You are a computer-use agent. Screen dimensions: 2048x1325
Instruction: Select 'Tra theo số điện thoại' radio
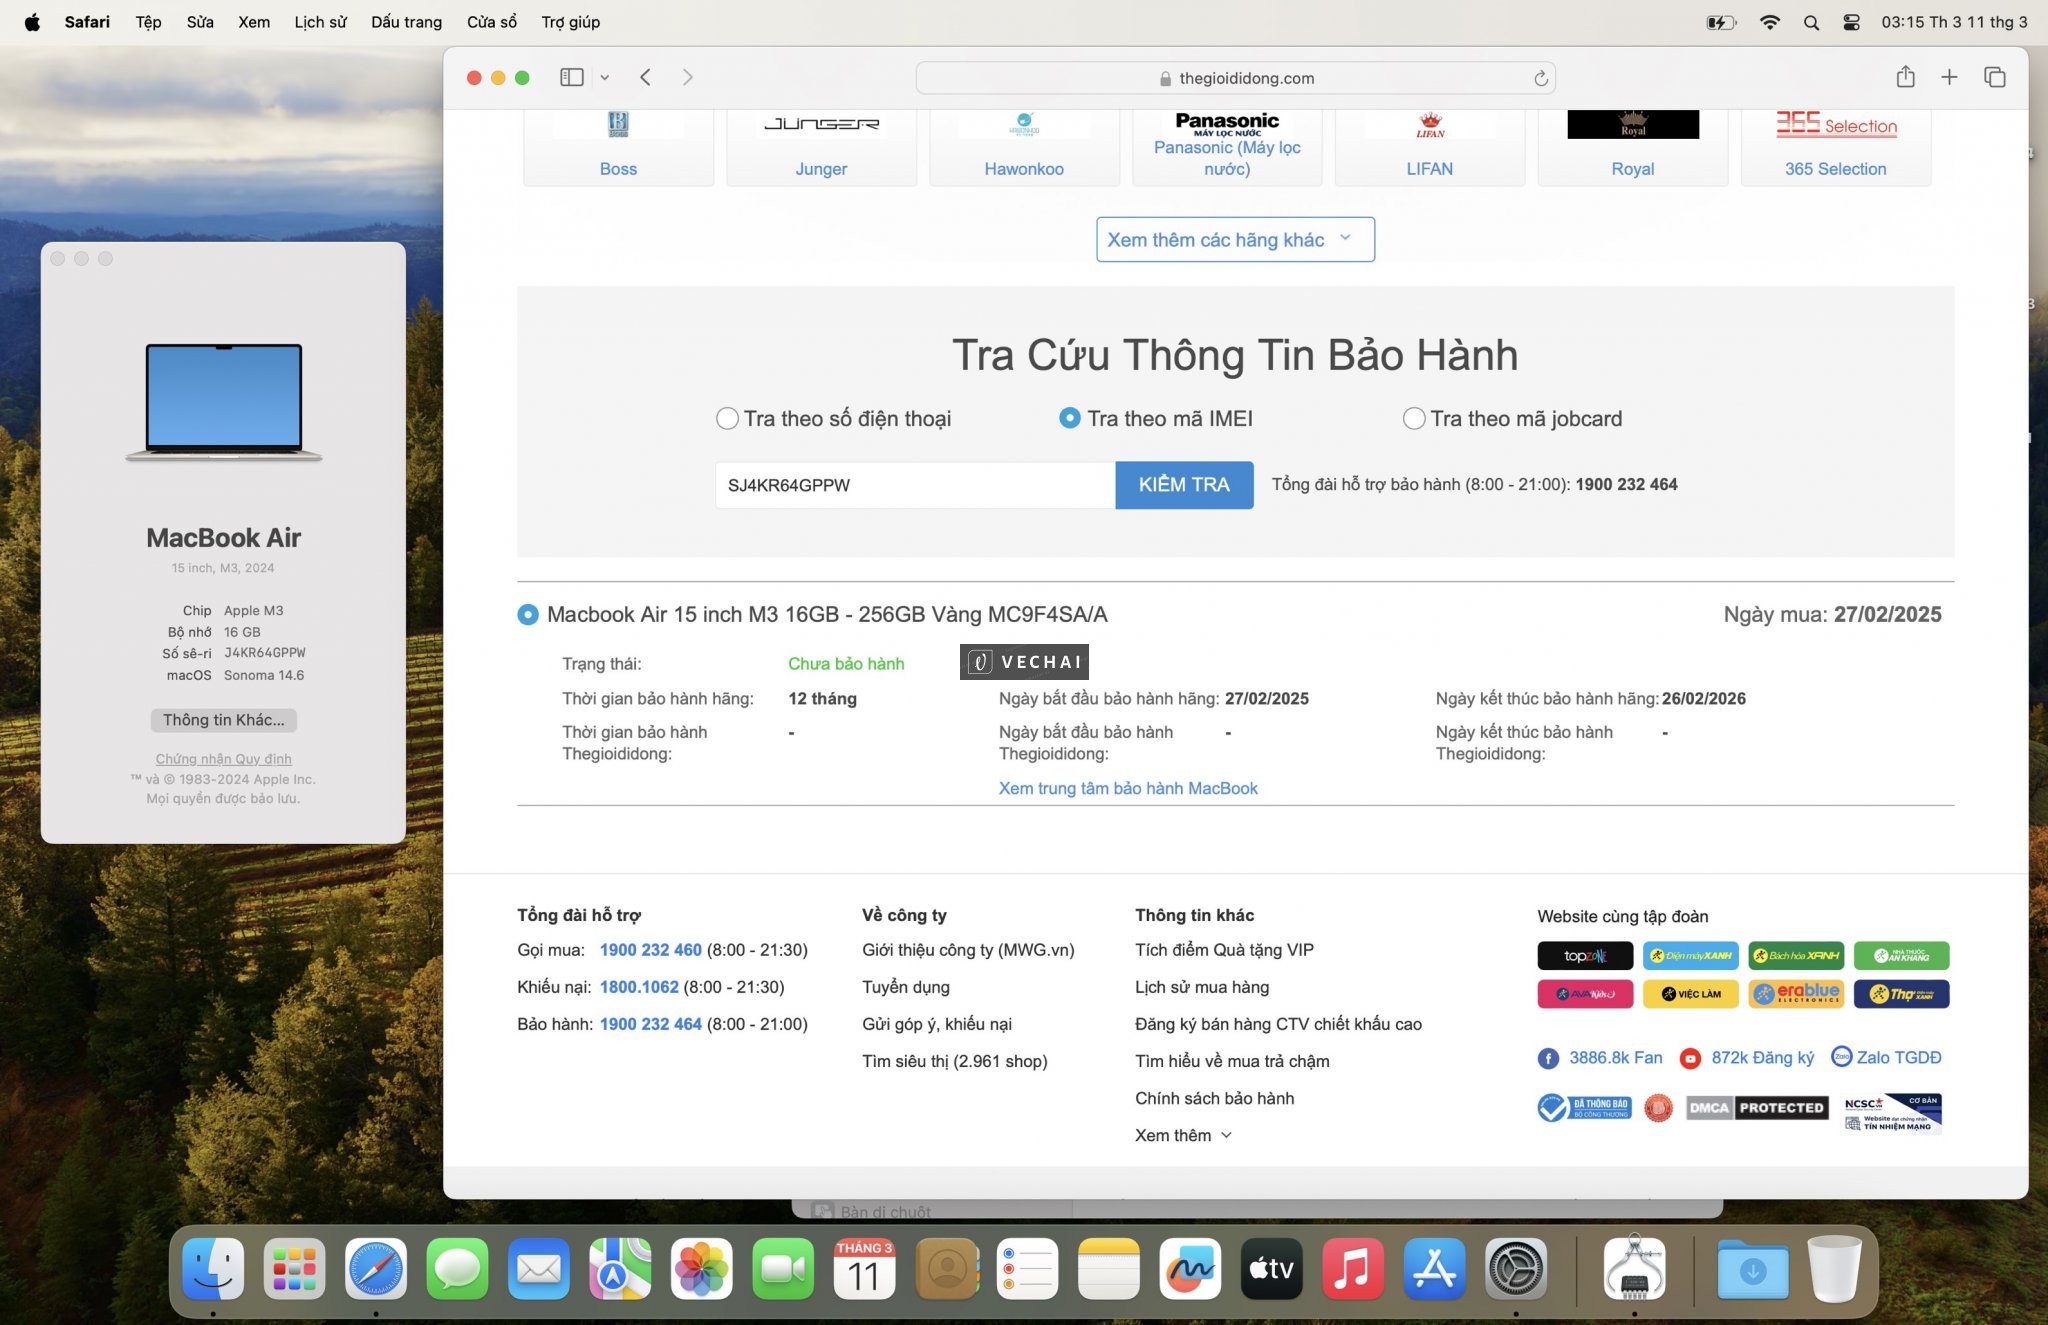pyautogui.click(x=727, y=418)
